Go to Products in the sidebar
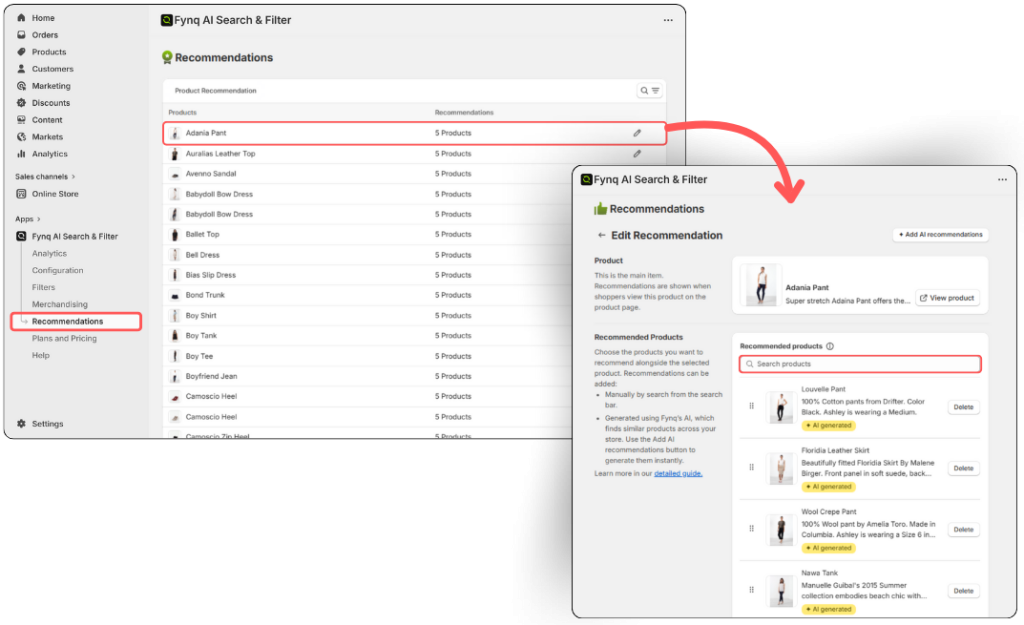1024x625 pixels. click(x=49, y=52)
